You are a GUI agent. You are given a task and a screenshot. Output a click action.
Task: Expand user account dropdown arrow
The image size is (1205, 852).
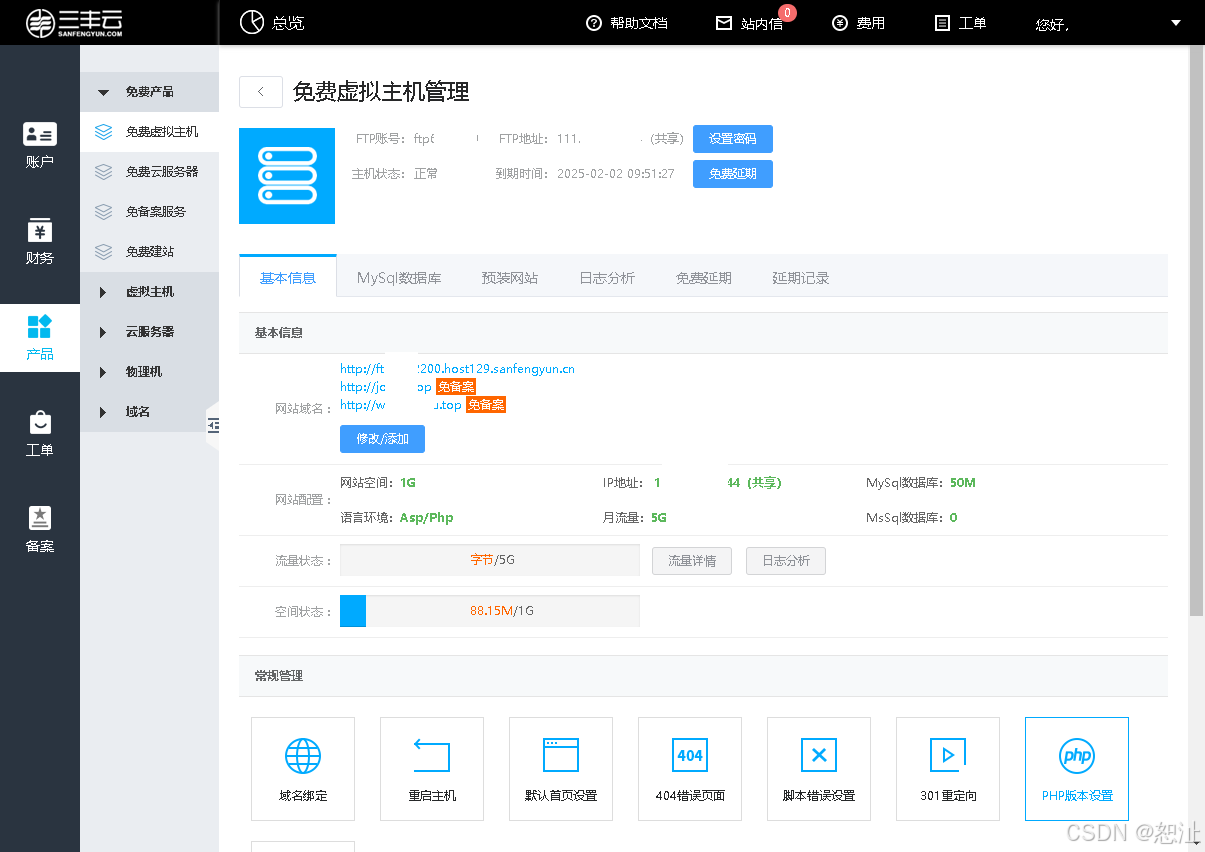click(1176, 22)
